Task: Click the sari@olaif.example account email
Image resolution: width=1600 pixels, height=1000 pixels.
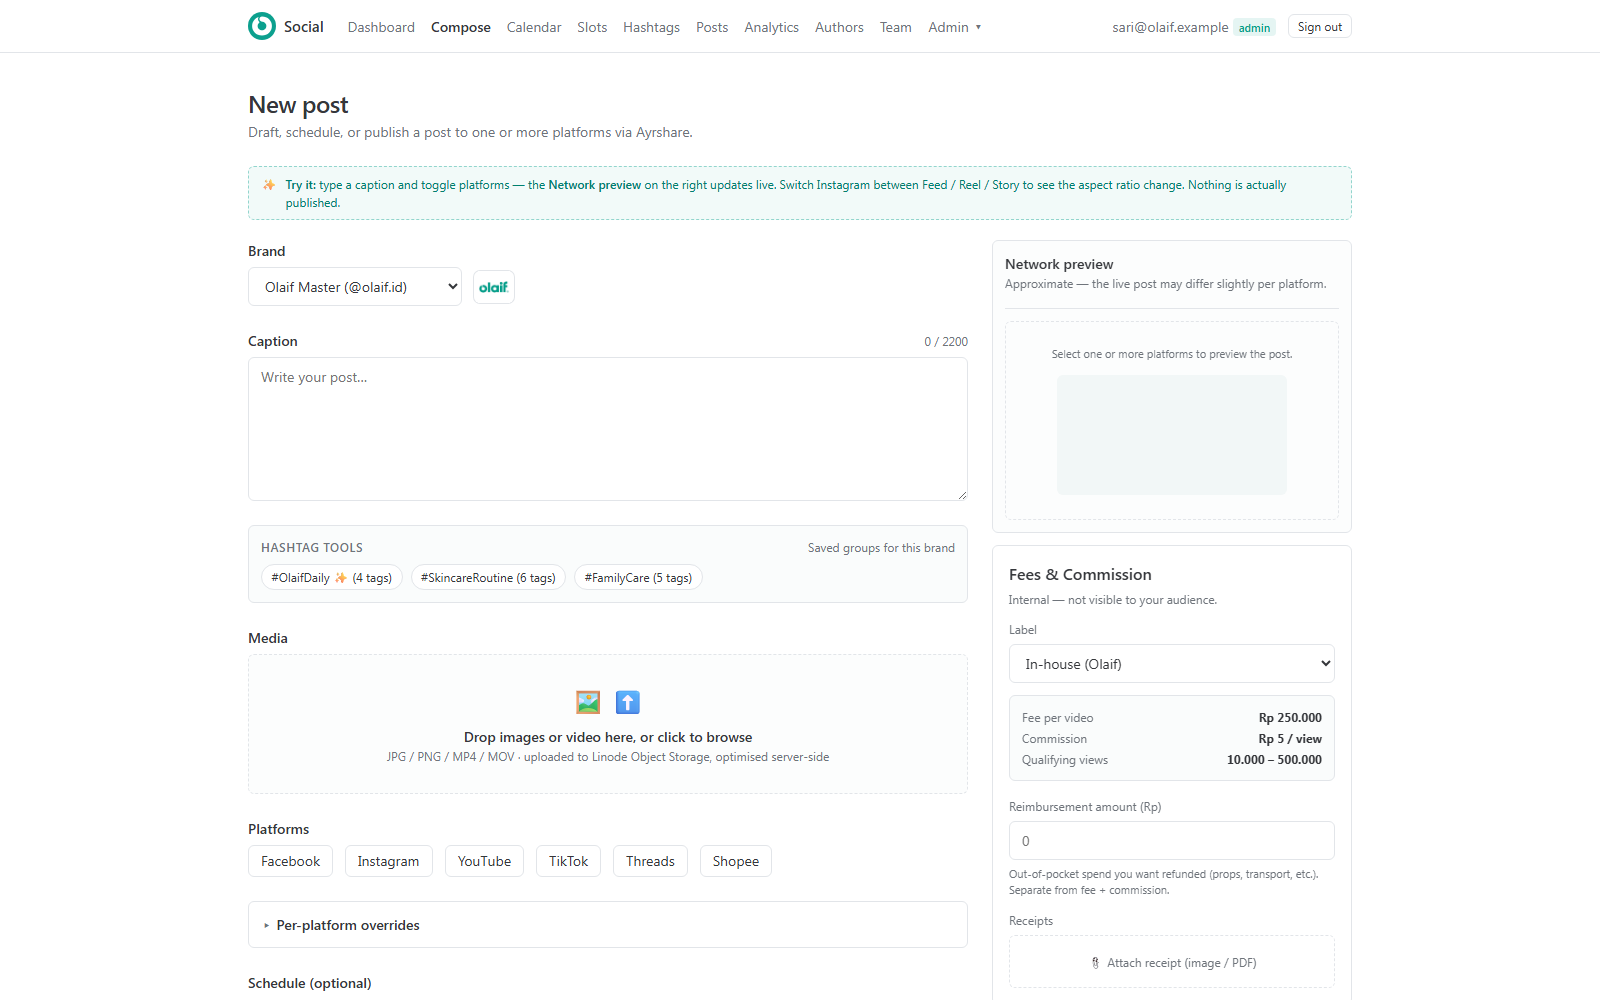Action: point(1170,27)
